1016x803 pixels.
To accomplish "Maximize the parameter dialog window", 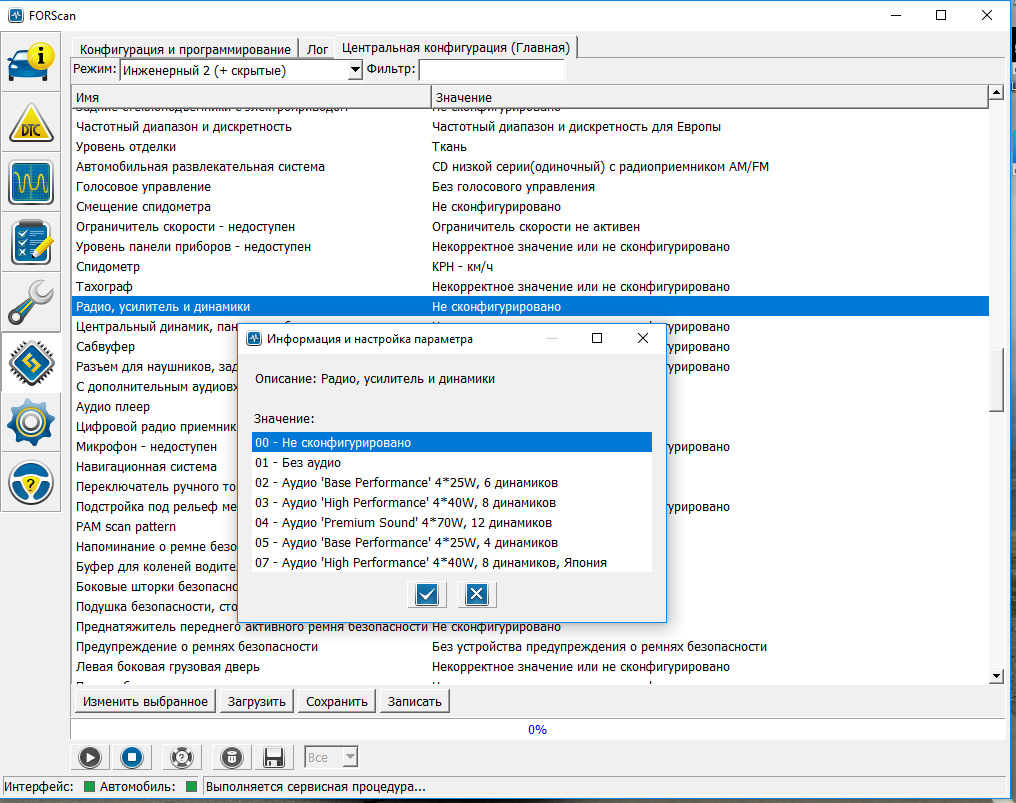I will (597, 338).
